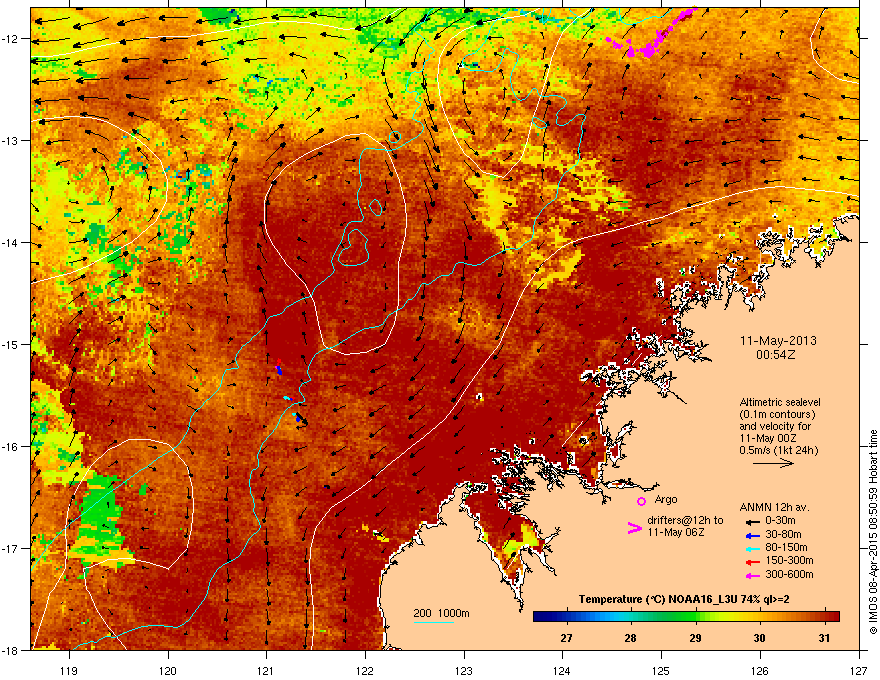Click the longitude axis label 123
Viewport: 880px width, 680px height.
click(464, 670)
